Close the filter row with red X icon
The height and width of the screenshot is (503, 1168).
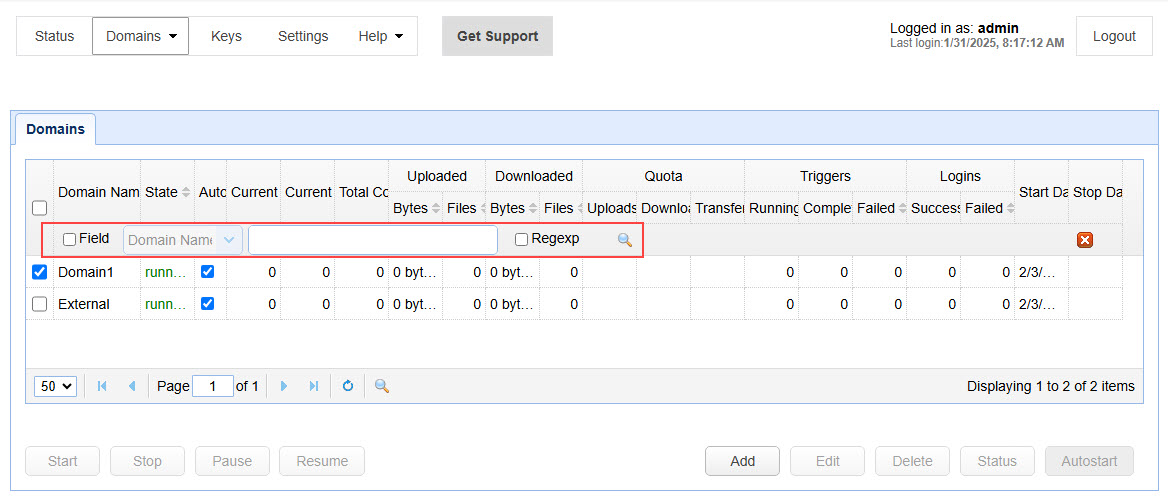[x=1085, y=240]
